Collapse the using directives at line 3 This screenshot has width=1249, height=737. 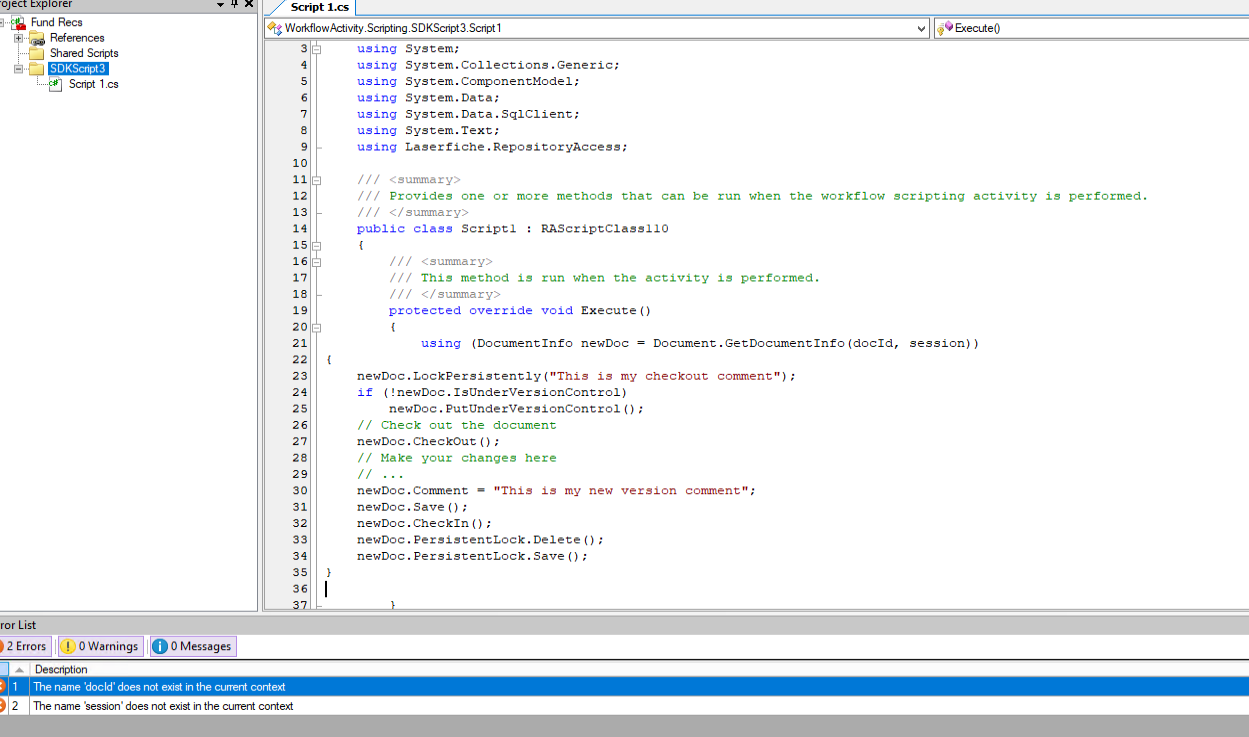tap(316, 49)
